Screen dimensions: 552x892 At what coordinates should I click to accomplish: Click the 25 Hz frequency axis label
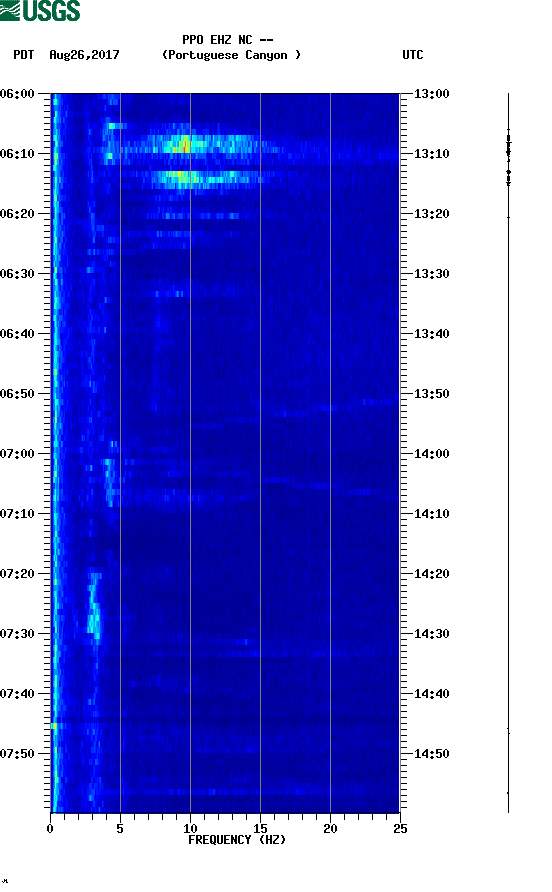[400, 829]
